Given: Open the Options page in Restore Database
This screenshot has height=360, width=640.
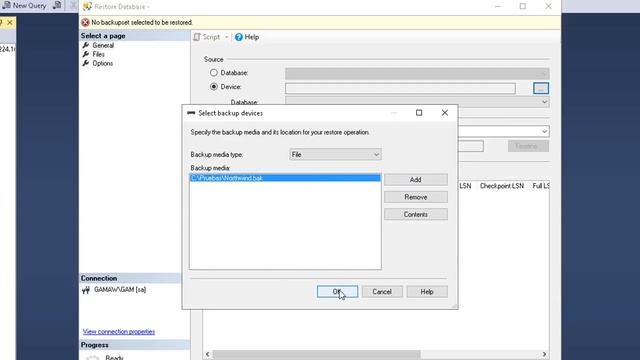Looking at the screenshot, I should click(x=102, y=63).
